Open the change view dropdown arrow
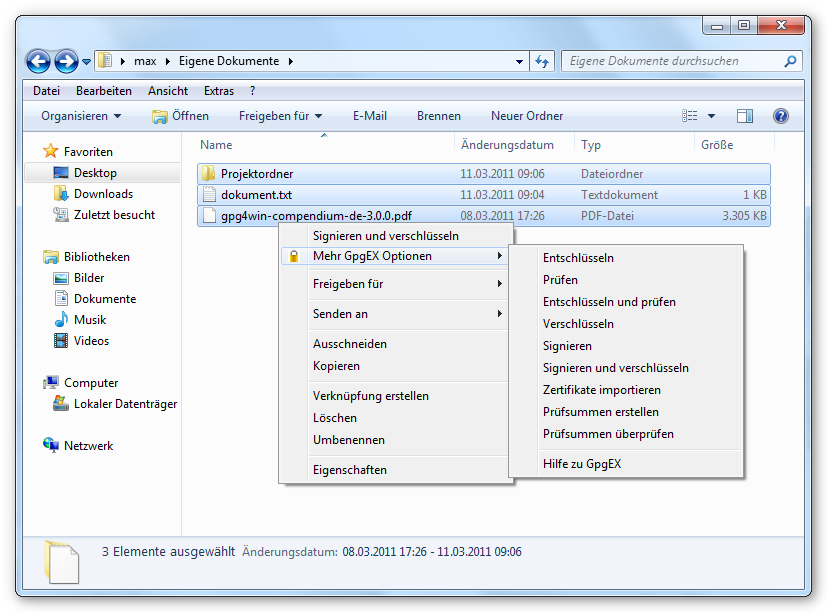 pos(712,116)
